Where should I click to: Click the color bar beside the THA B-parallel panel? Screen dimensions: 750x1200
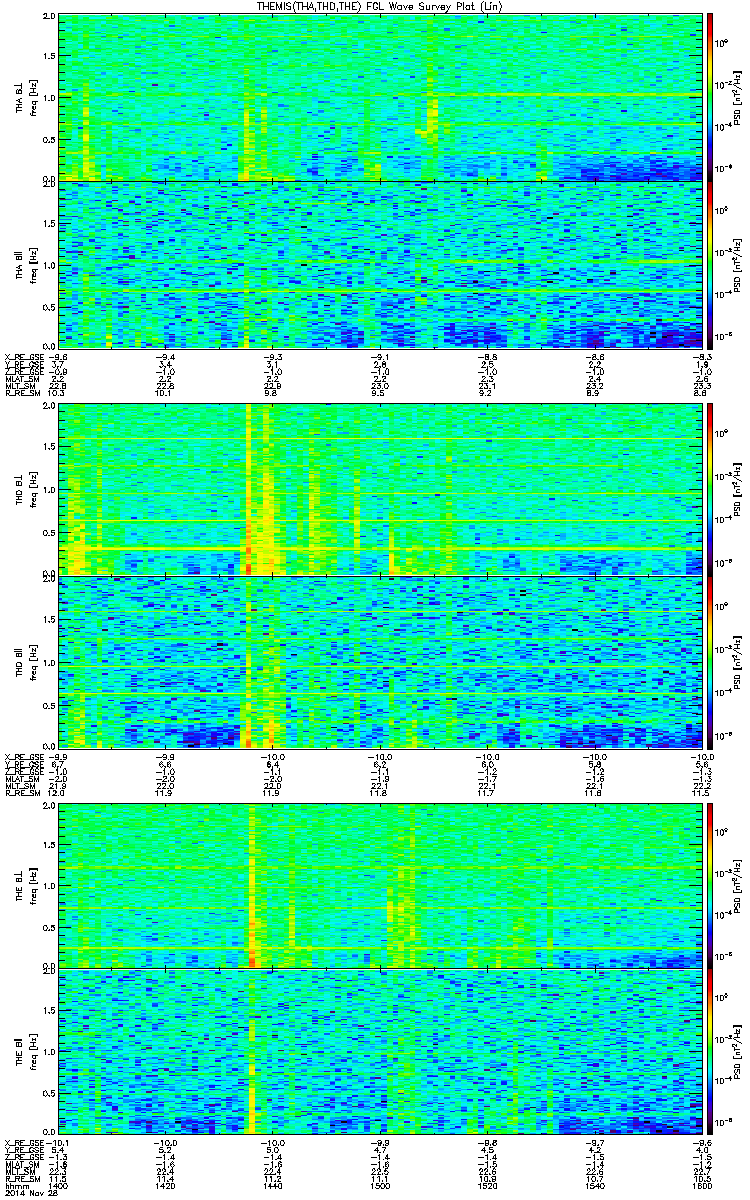tap(710, 264)
